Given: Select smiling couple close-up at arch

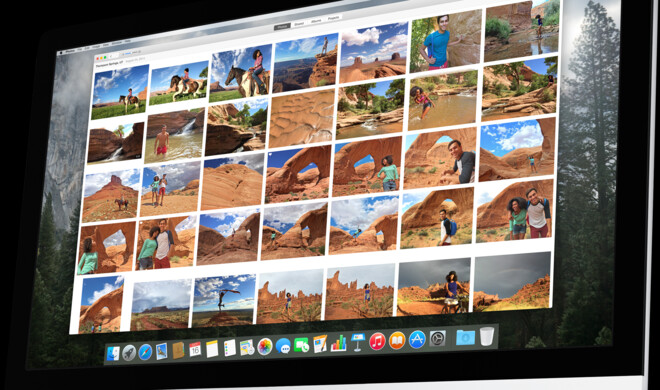Looking at the screenshot, I should (x=514, y=211).
